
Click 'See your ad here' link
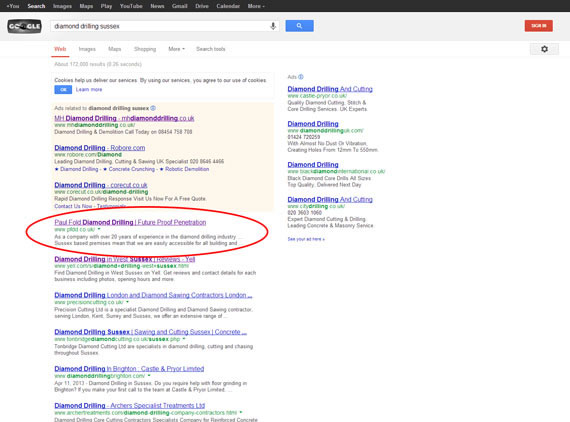(x=306, y=239)
